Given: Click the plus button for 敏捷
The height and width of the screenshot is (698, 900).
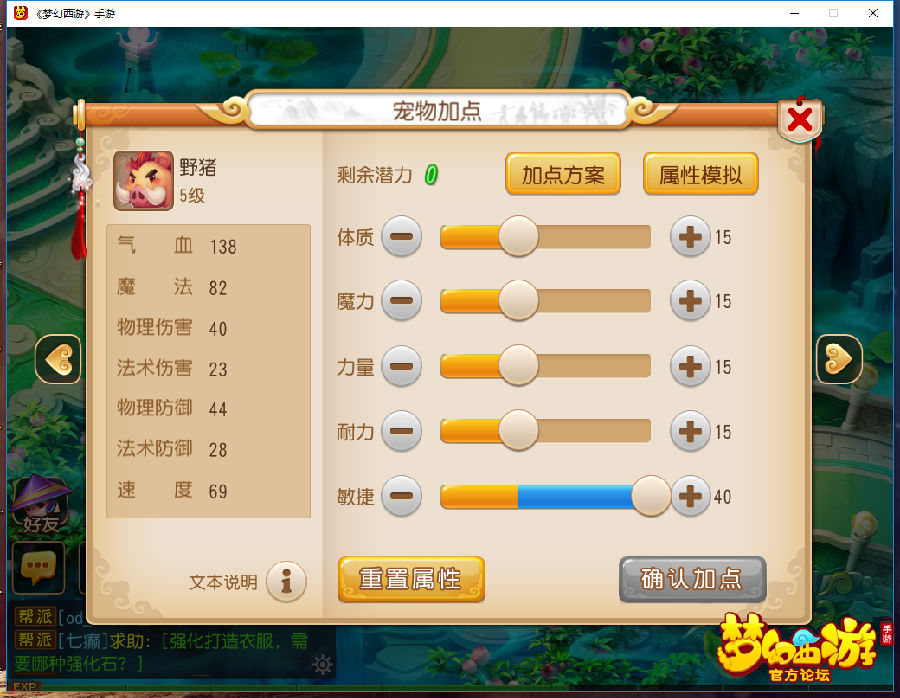Looking at the screenshot, I should click(690, 495).
